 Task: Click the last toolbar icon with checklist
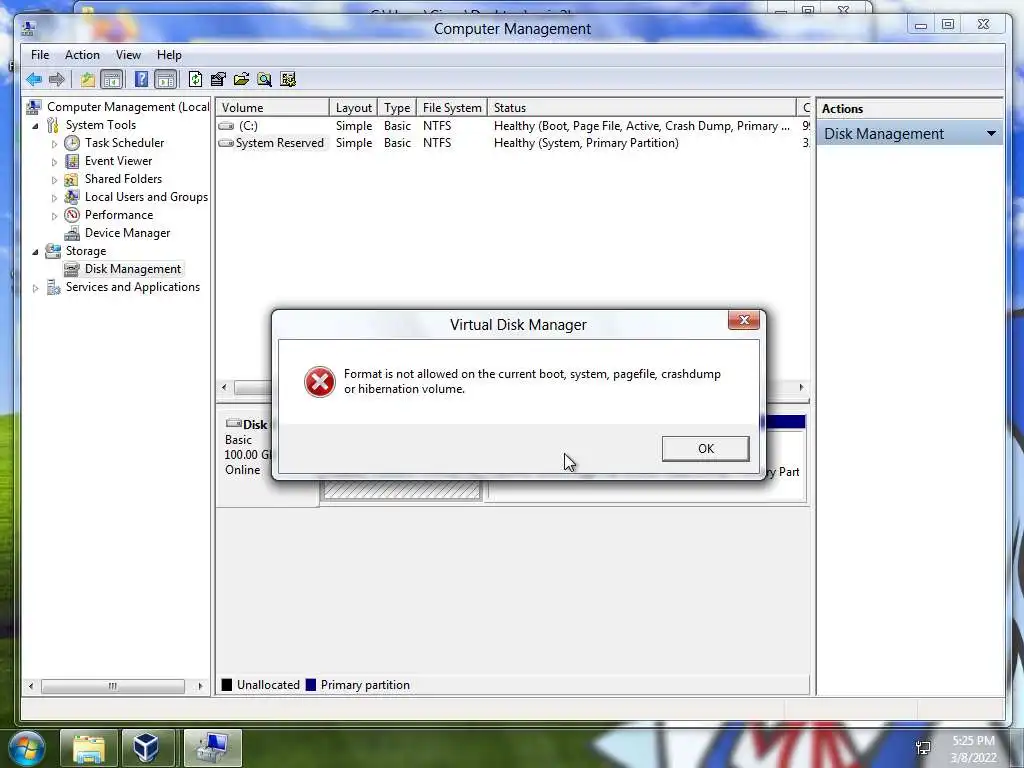288,80
